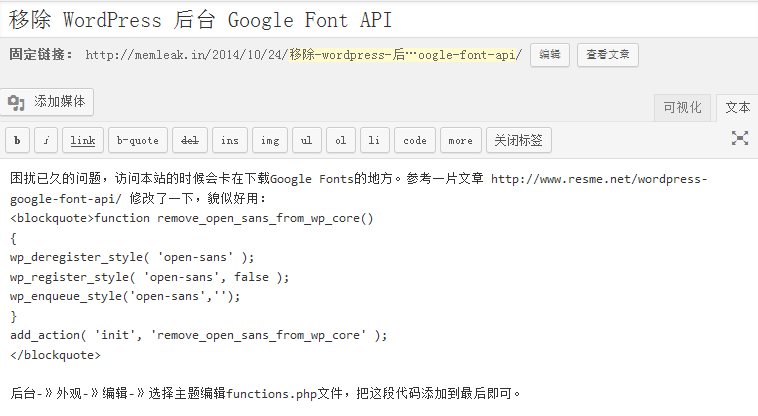Screen dimensions: 758x416
Task: Click the 固定链接 label
Action: [x=41, y=55]
